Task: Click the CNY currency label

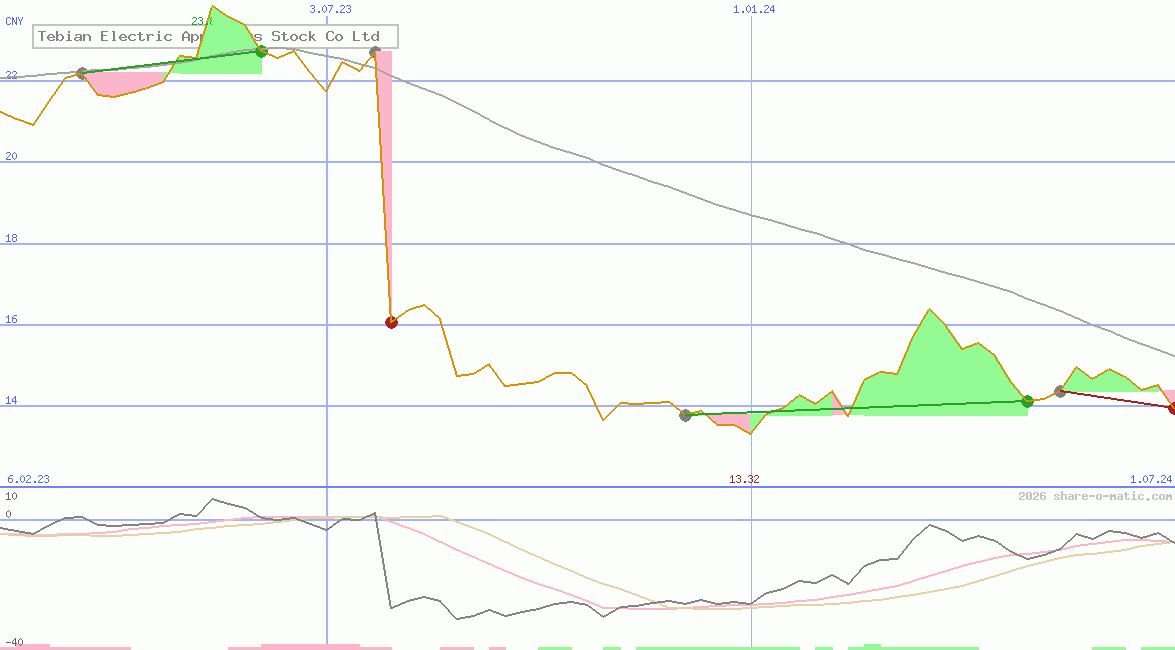Action: click(14, 21)
